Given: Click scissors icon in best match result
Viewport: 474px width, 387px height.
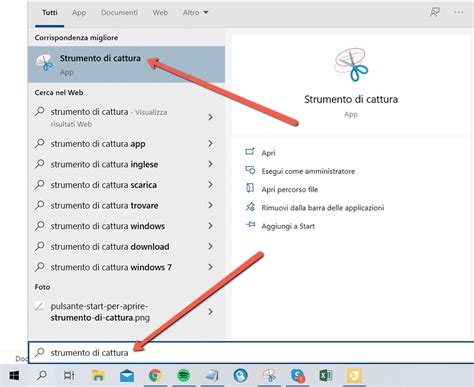Looking at the screenshot, I should point(45,62).
